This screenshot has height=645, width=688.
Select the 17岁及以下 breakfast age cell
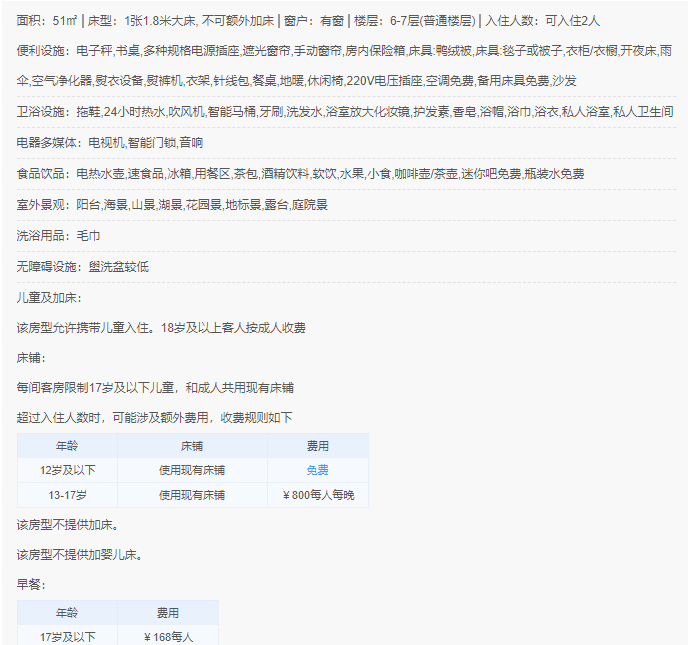(x=67, y=637)
